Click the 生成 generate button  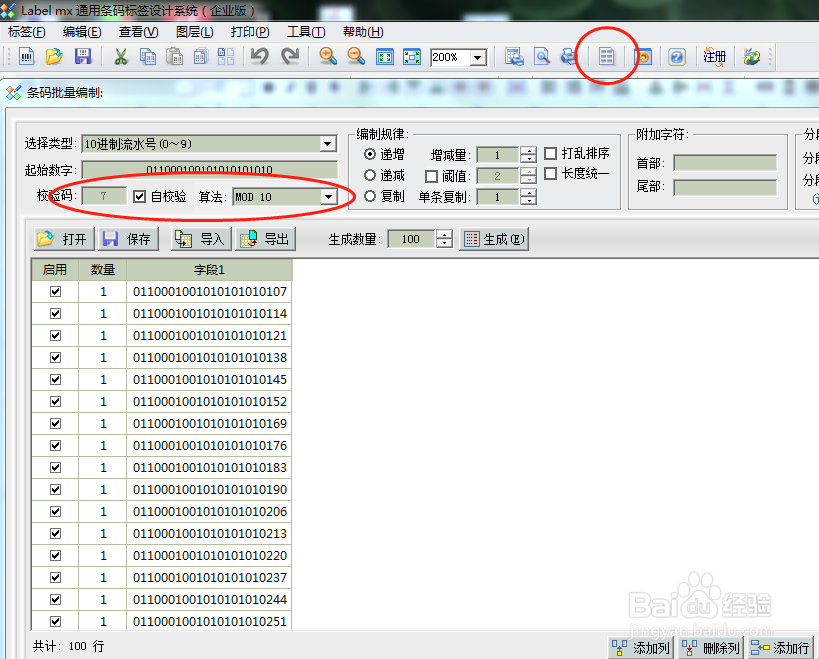(x=494, y=239)
